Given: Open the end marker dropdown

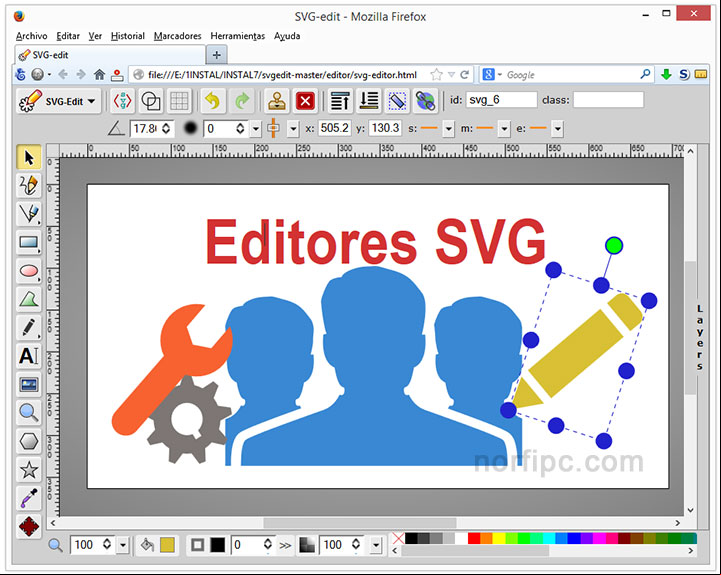Looking at the screenshot, I should coord(557,129).
